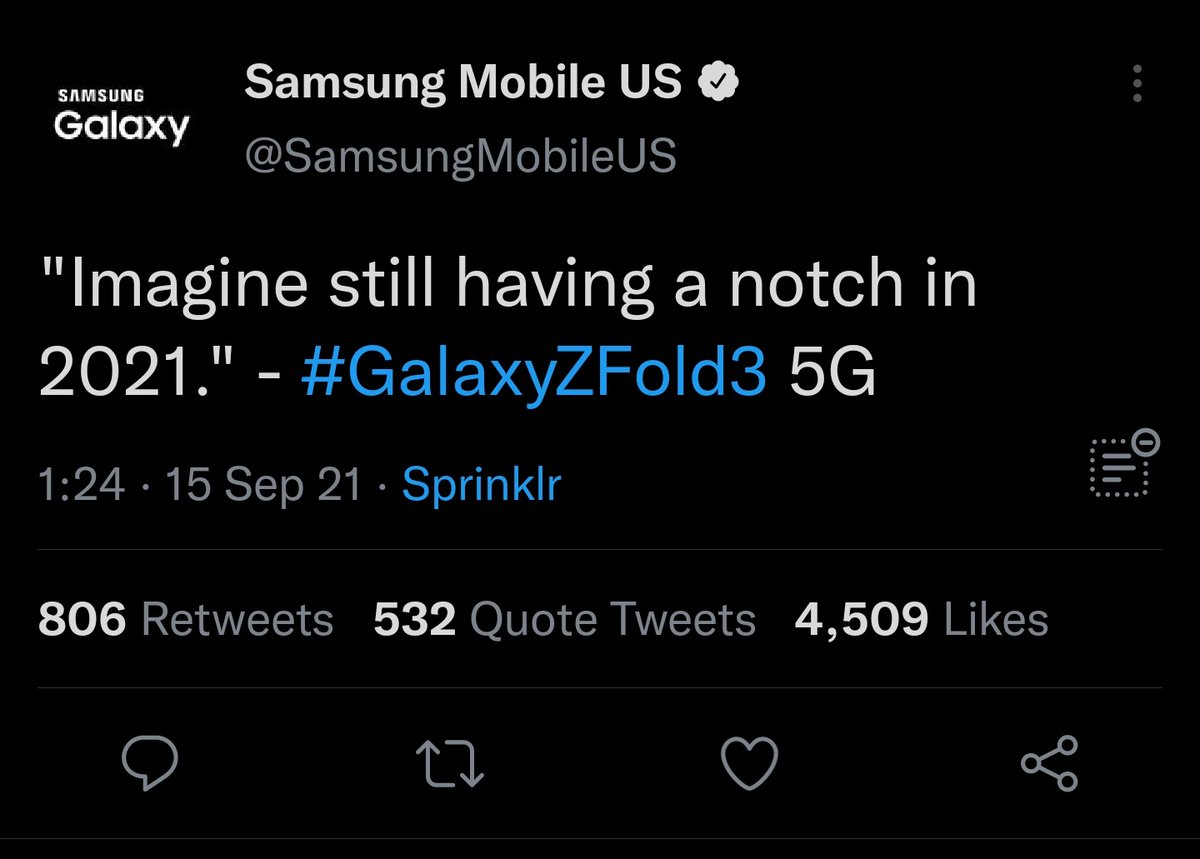Viewport: 1200px width, 859px height.
Task: Tap the share icon
Action: tap(1049, 764)
